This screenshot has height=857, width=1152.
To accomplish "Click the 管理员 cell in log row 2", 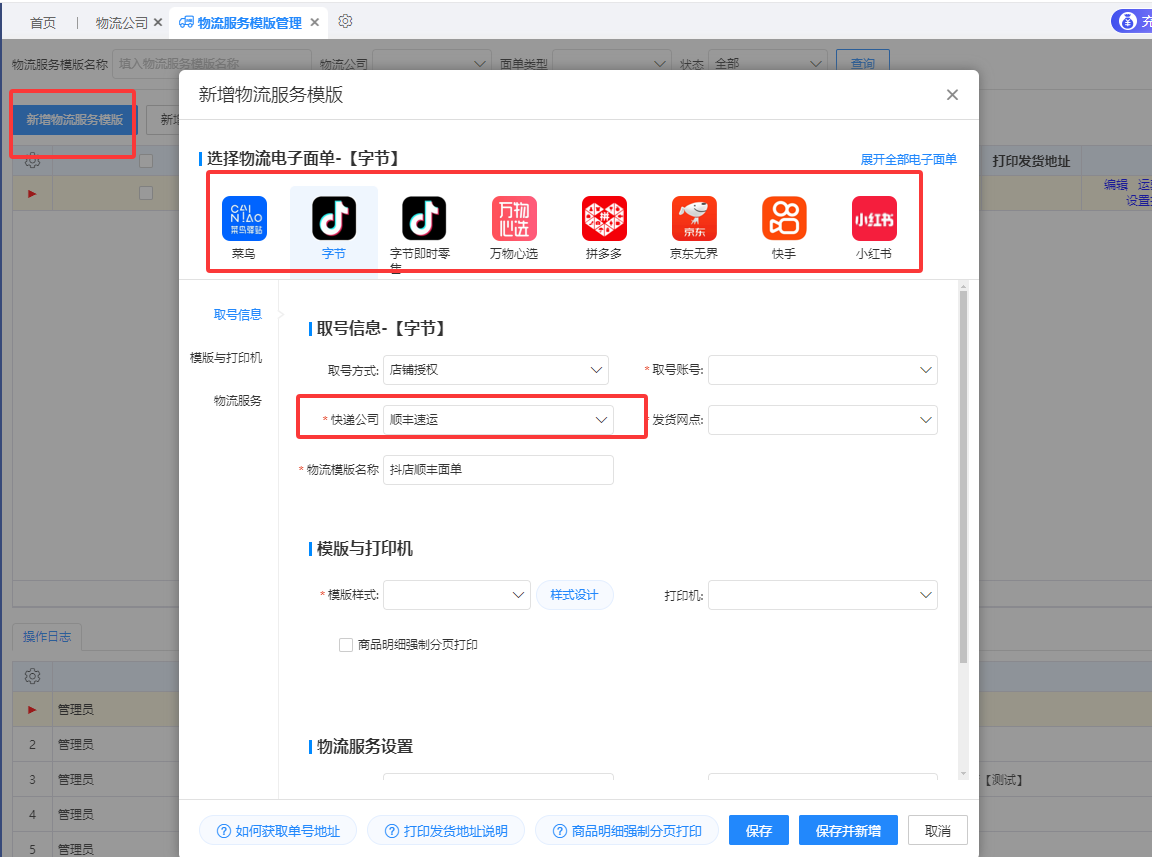I will [x=76, y=745].
